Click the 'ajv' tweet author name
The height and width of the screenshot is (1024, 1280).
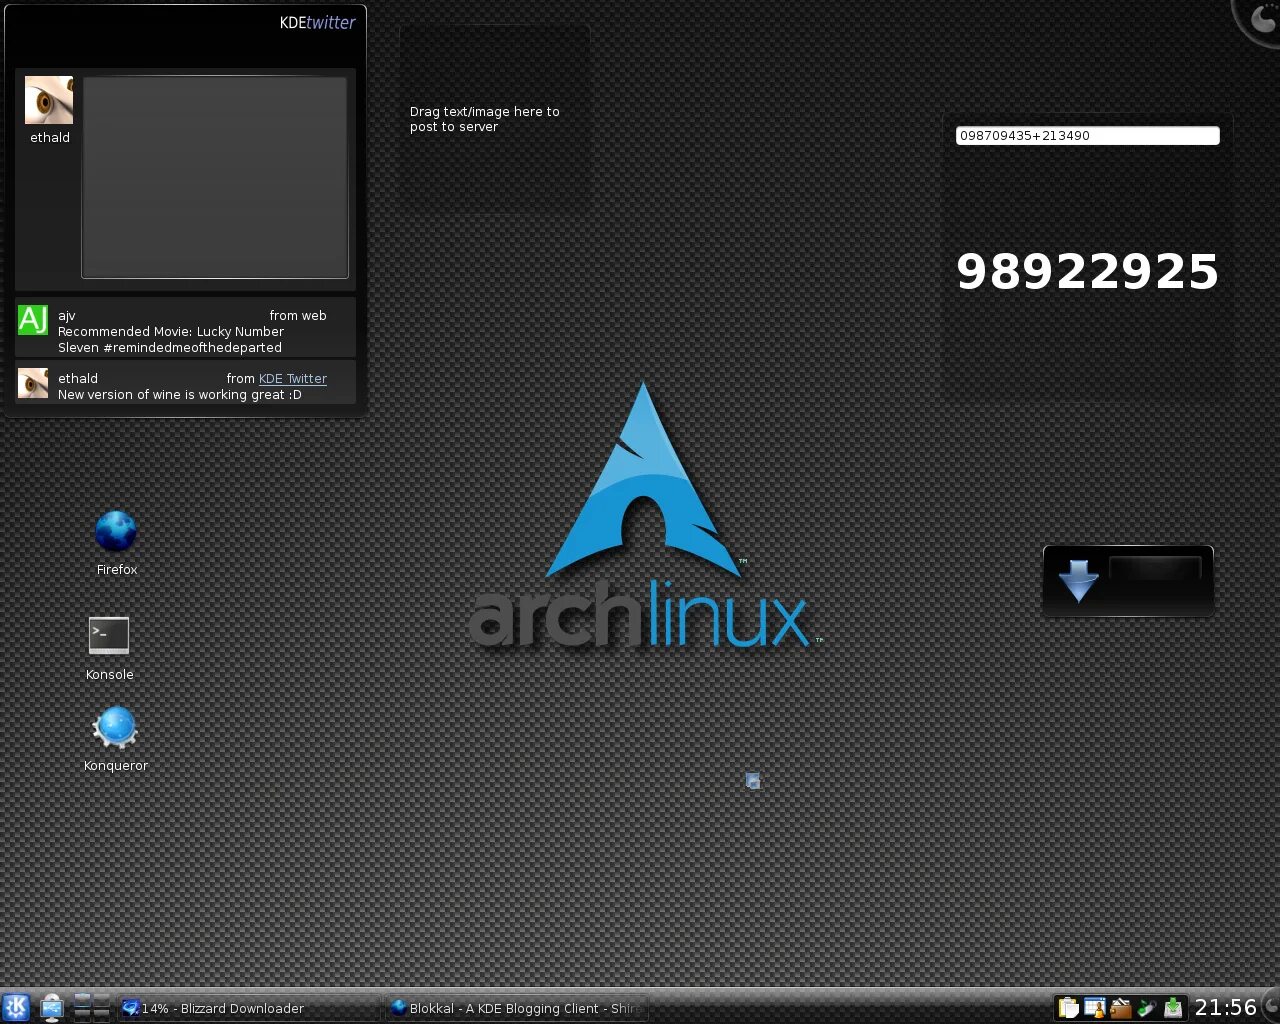67,315
